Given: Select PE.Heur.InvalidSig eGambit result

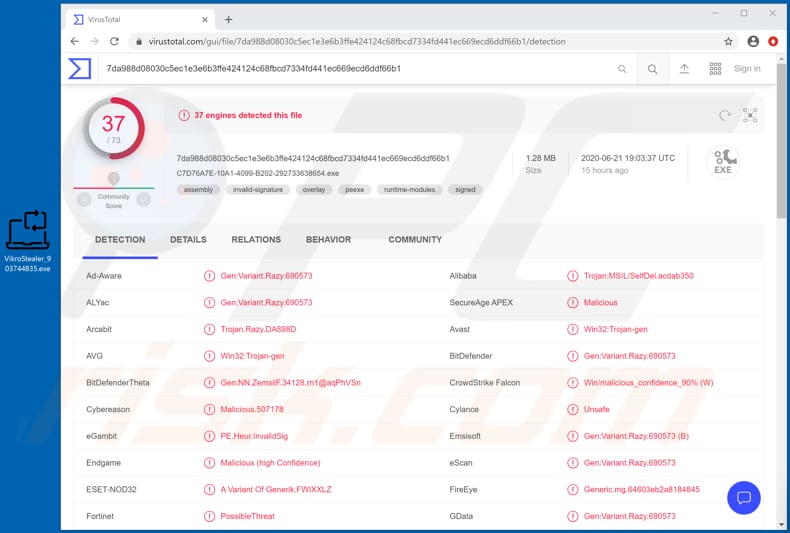Looking at the screenshot, I should click(254, 436).
